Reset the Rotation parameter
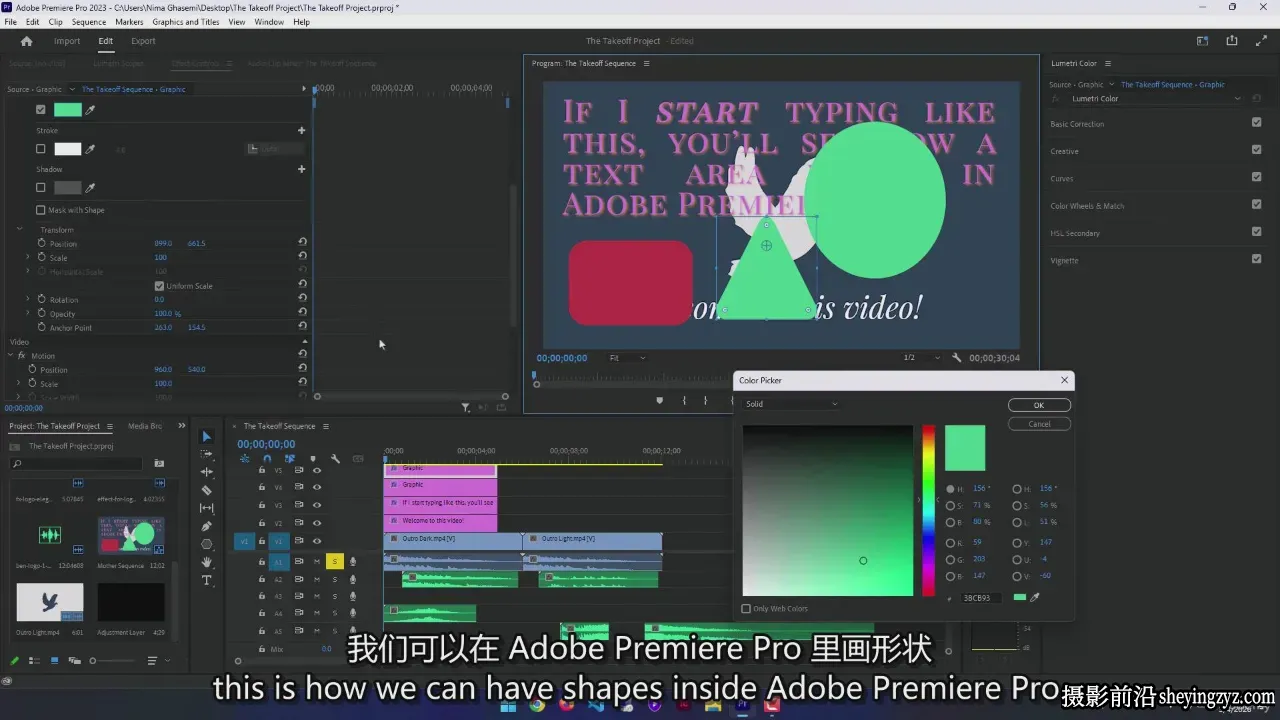This screenshot has width=1280, height=720. click(302, 299)
